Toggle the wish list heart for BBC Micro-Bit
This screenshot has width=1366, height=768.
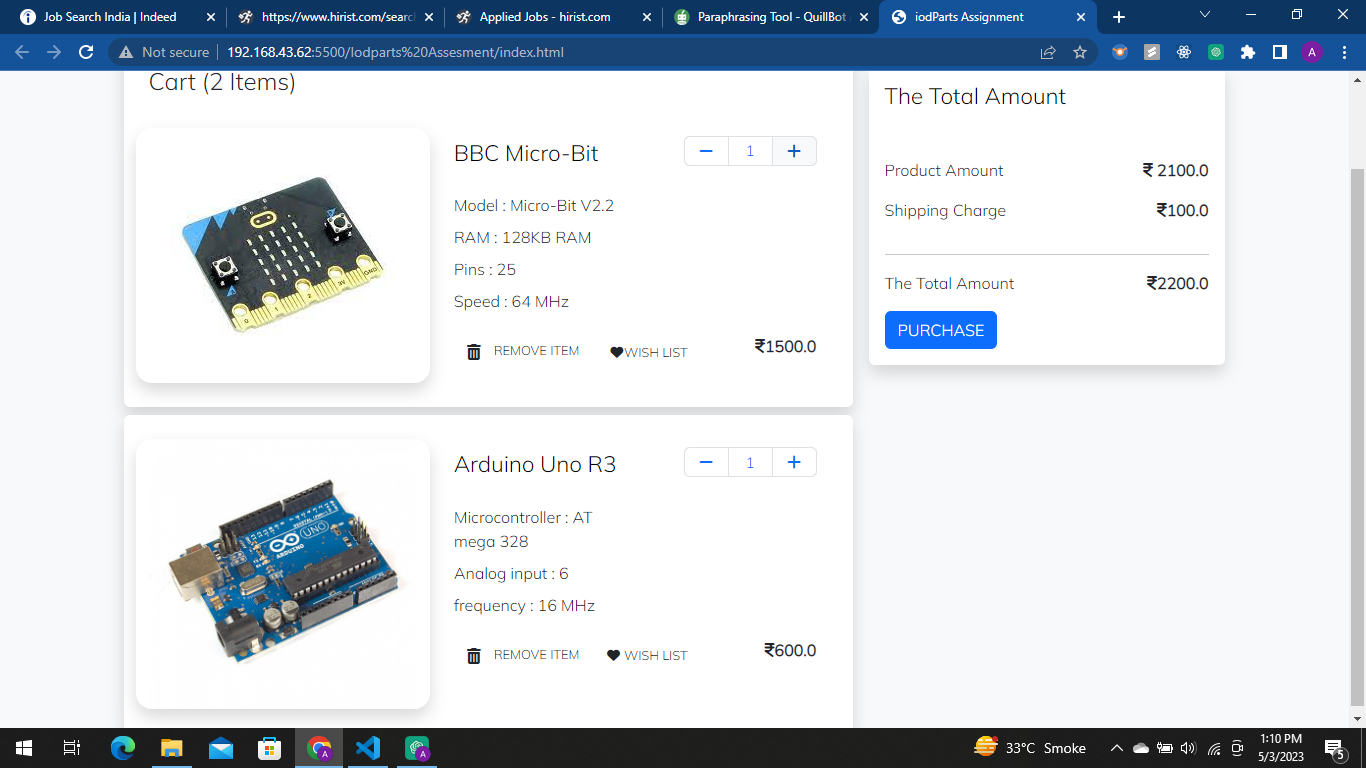[x=617, y=351]
